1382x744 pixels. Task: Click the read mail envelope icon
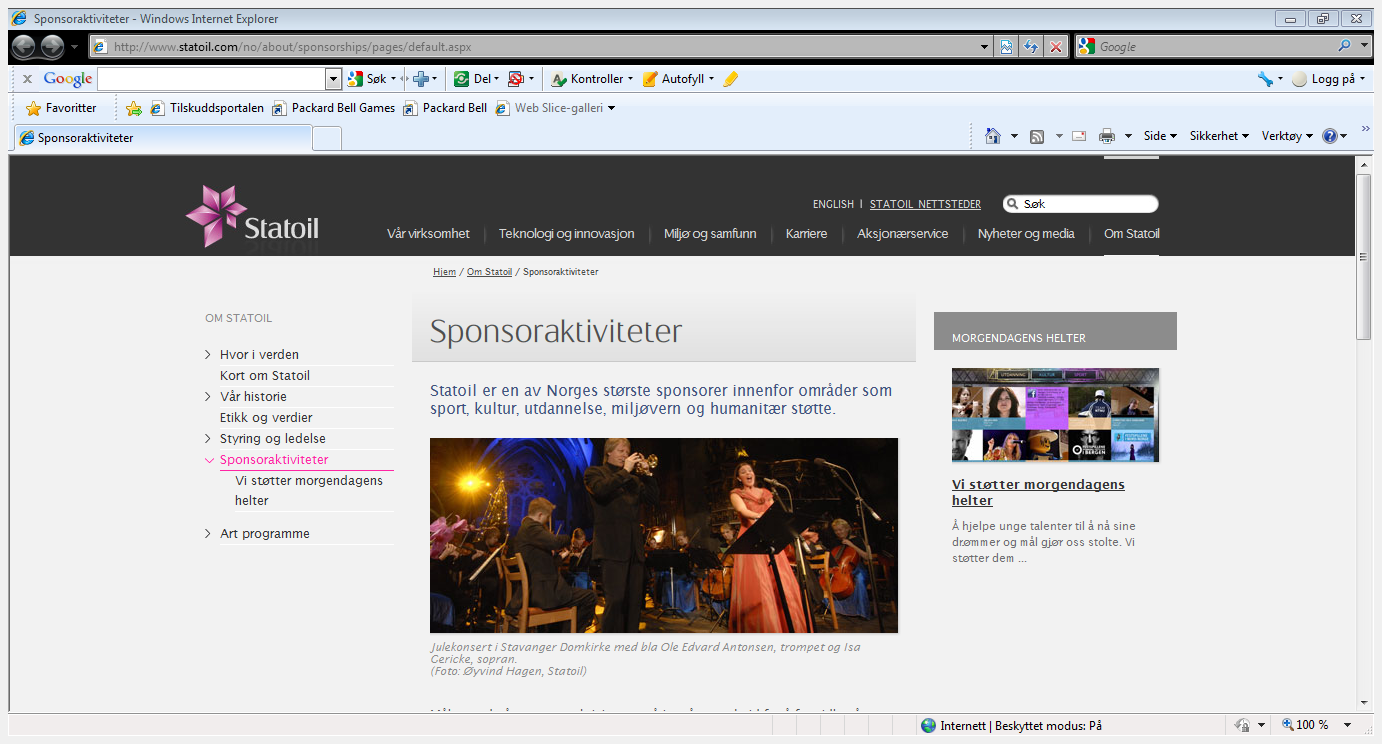click(1079, 136)
